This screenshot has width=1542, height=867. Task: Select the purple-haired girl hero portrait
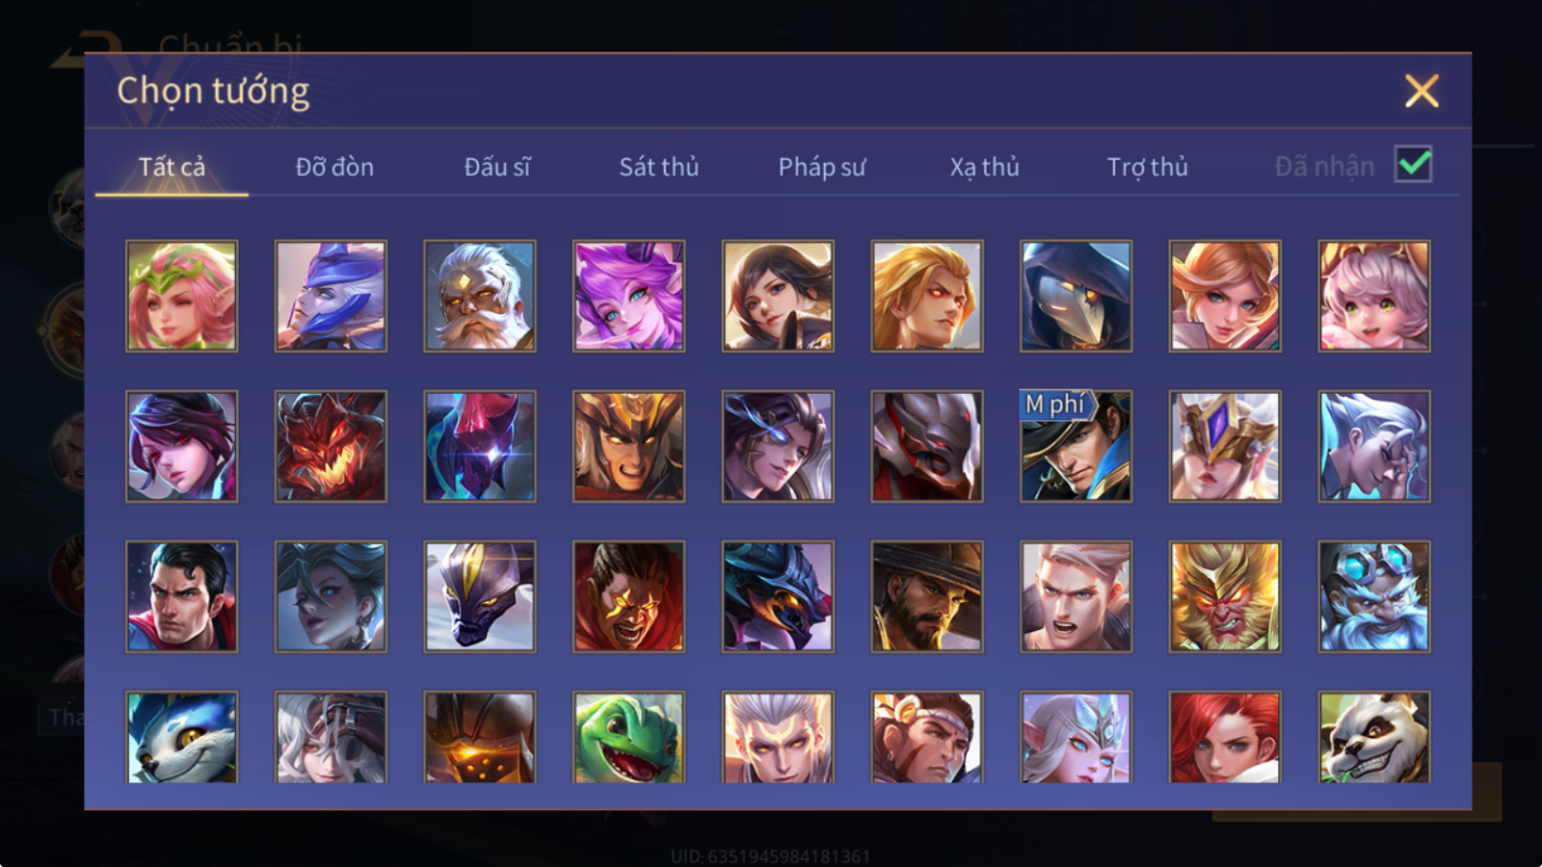pos(629,296)
